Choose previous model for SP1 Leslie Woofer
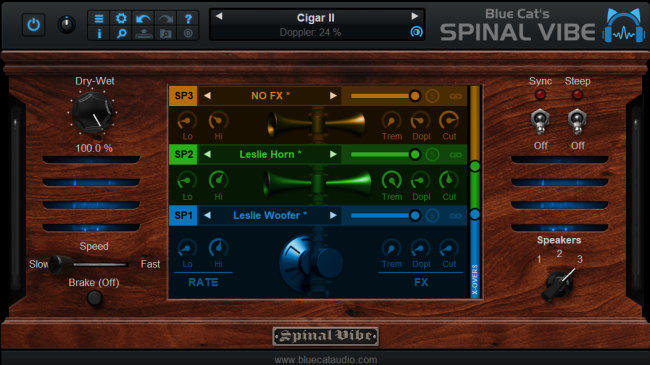 [x=207, y=215]
